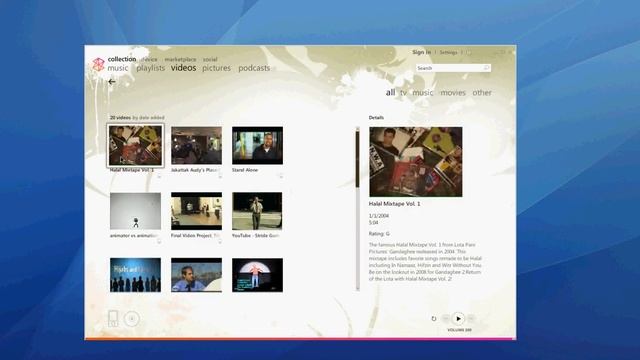640x360 pixels.
Task: Select the stage spotlight video thumbnail
Action: click(257, 275)
